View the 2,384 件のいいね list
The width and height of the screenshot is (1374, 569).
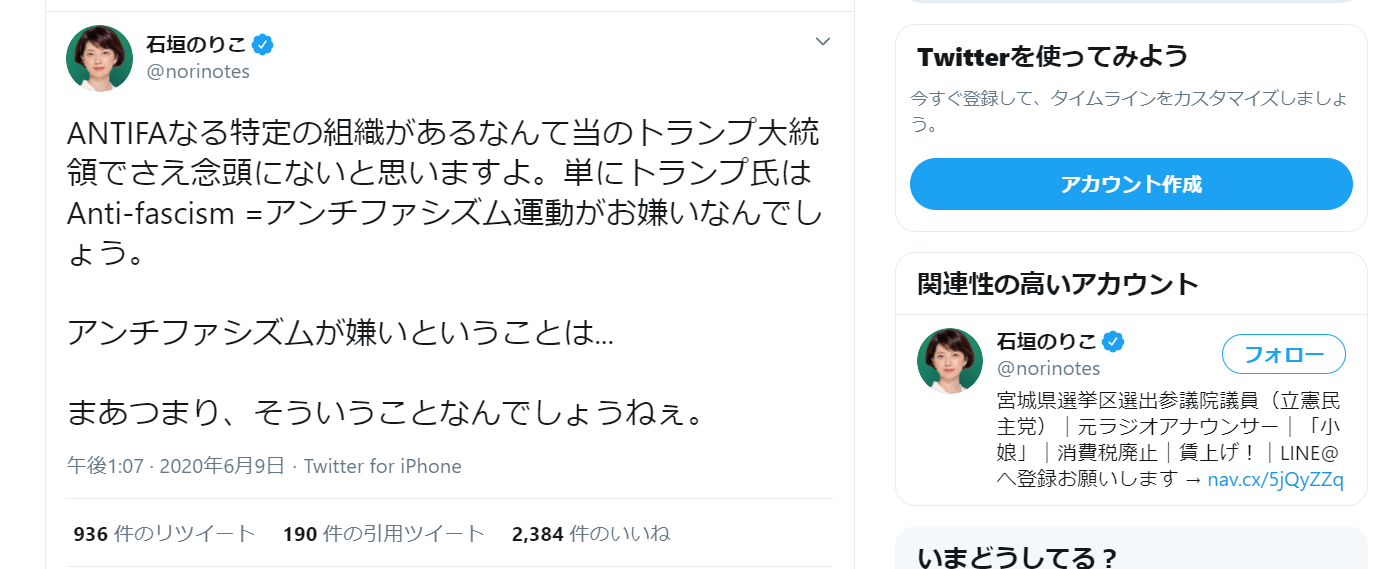[590, 534]
